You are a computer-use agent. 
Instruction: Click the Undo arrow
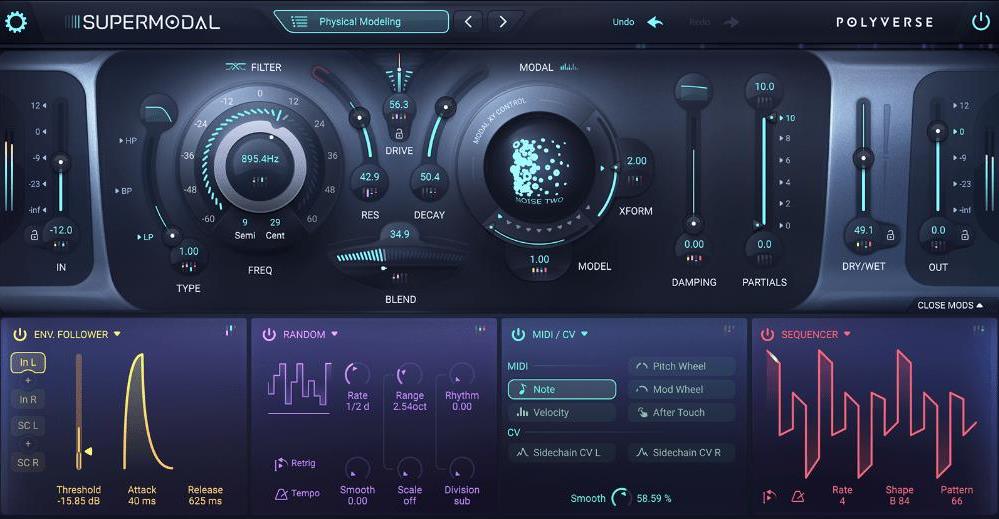(655, 22)
